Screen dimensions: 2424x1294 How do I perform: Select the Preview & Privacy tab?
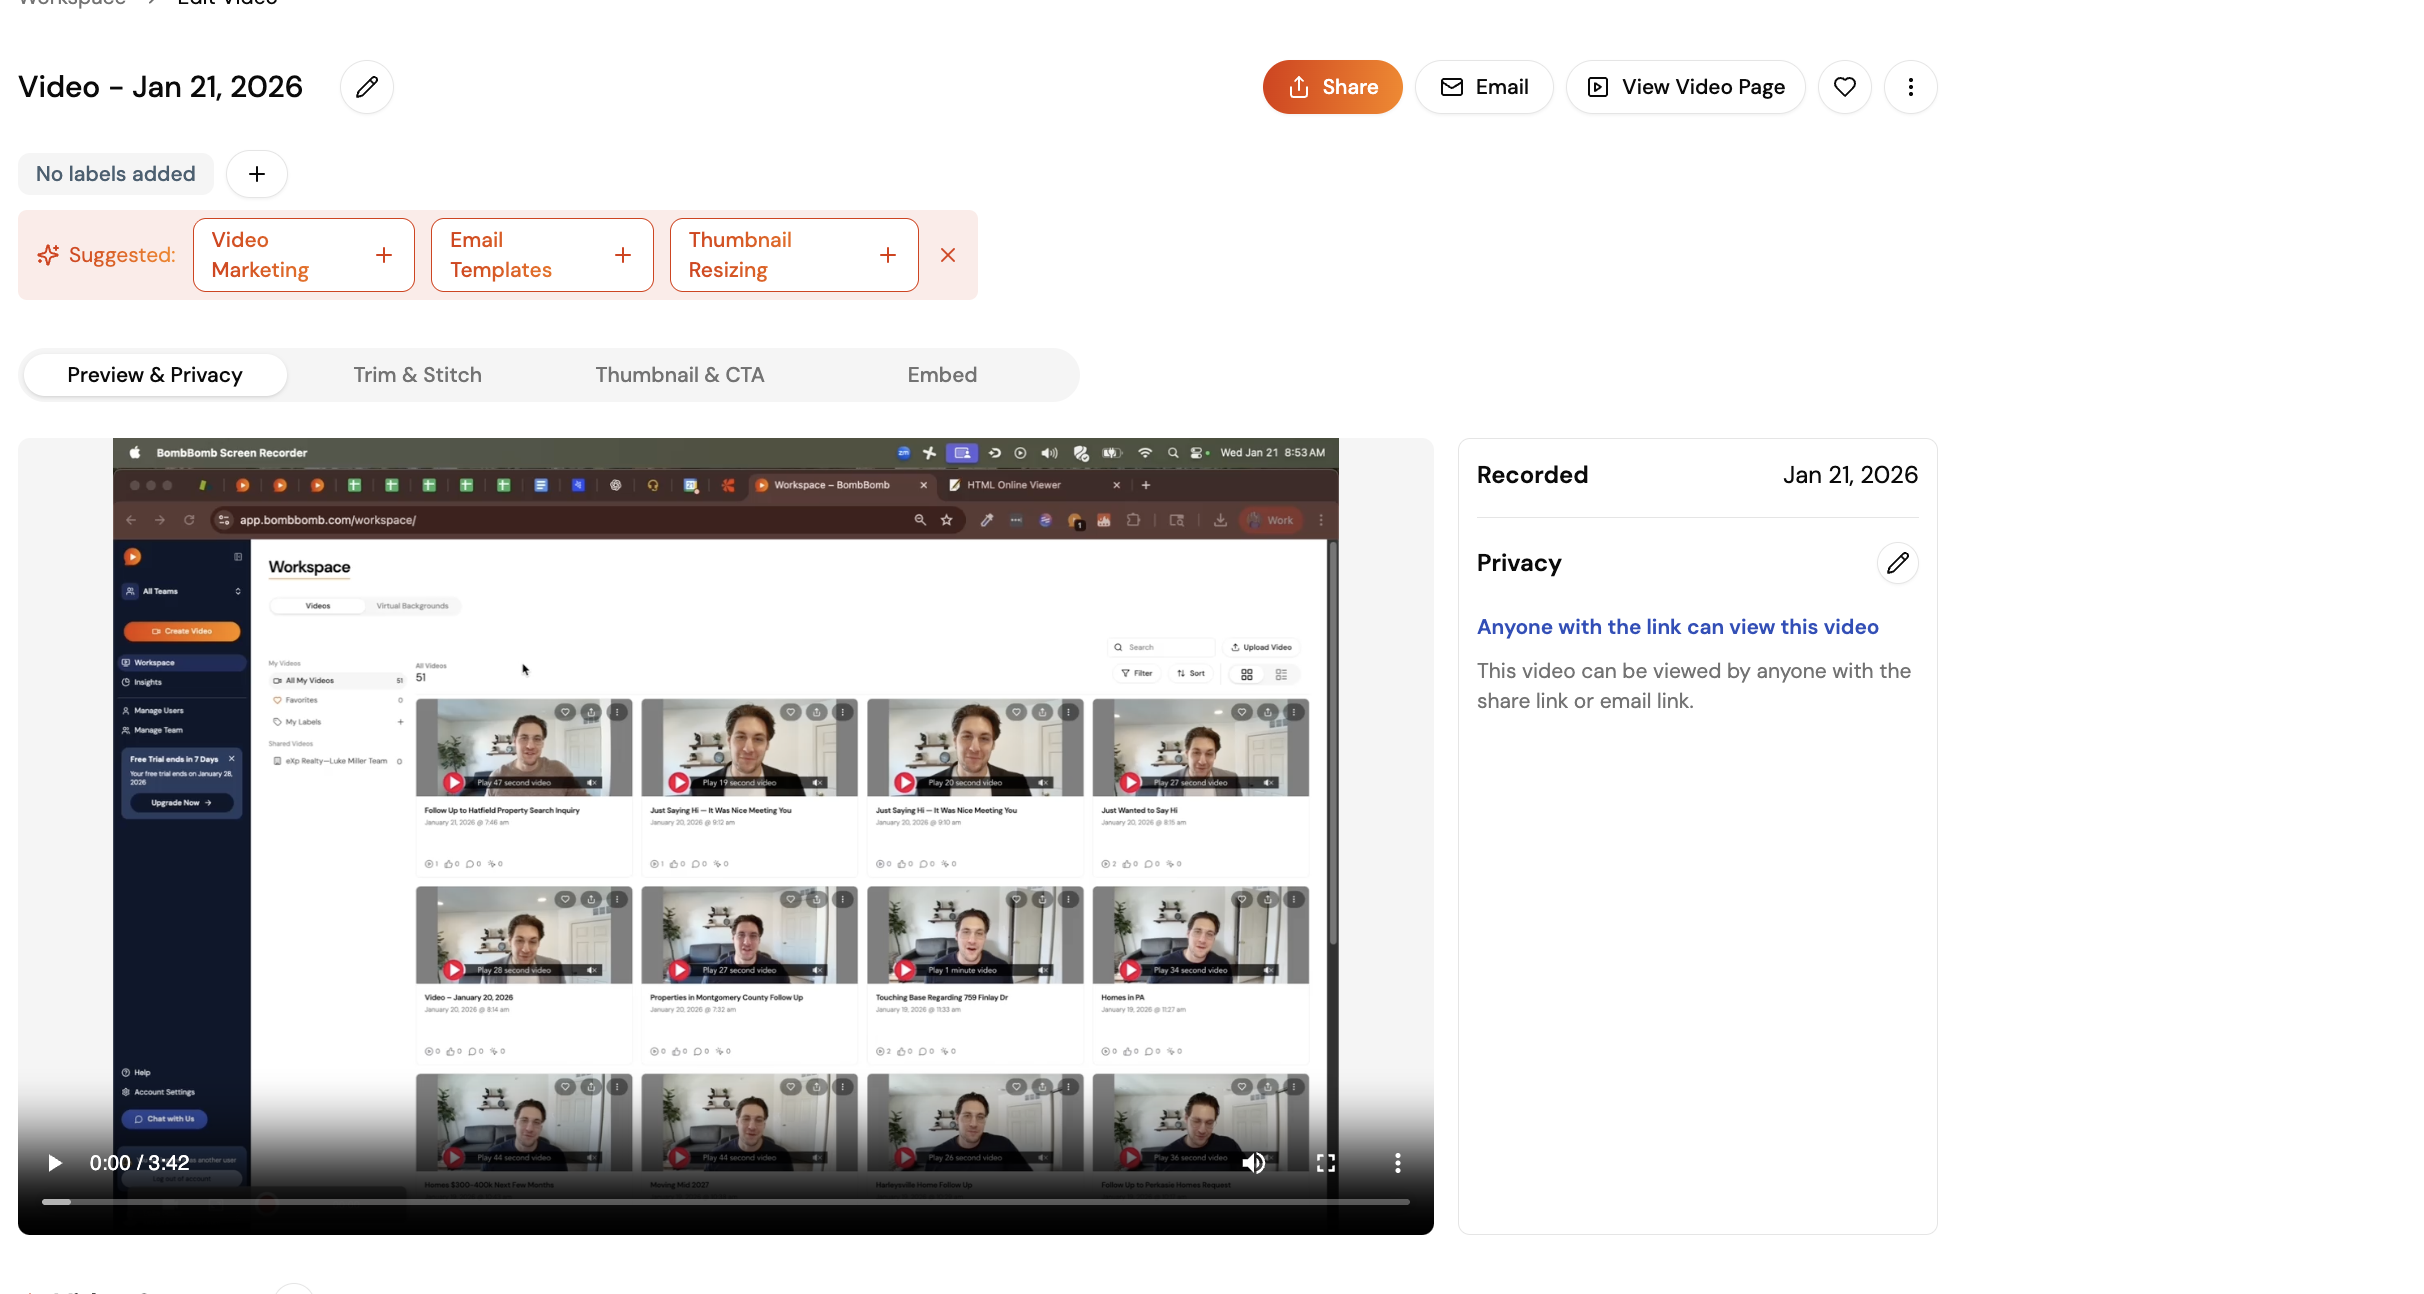click(x=155, y=375)
